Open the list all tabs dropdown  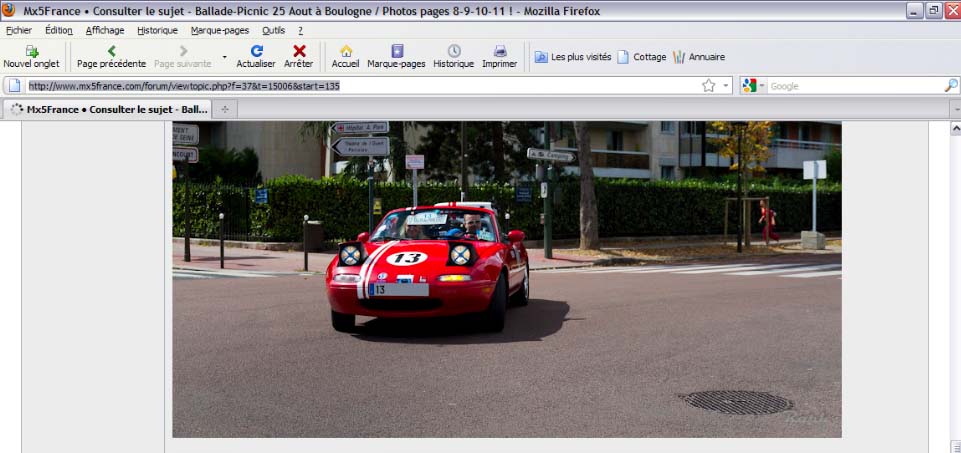[x=956, y=110]
